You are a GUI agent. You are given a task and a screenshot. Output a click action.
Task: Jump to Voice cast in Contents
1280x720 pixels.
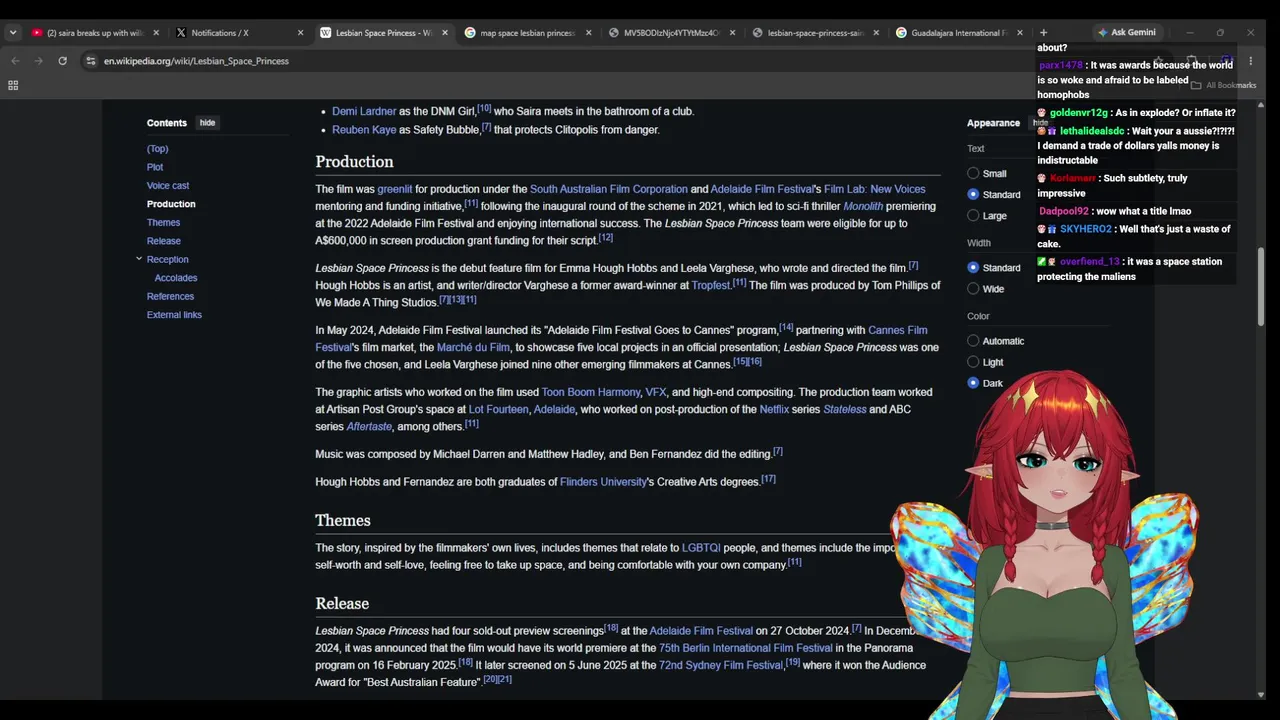tap(168, 186)
